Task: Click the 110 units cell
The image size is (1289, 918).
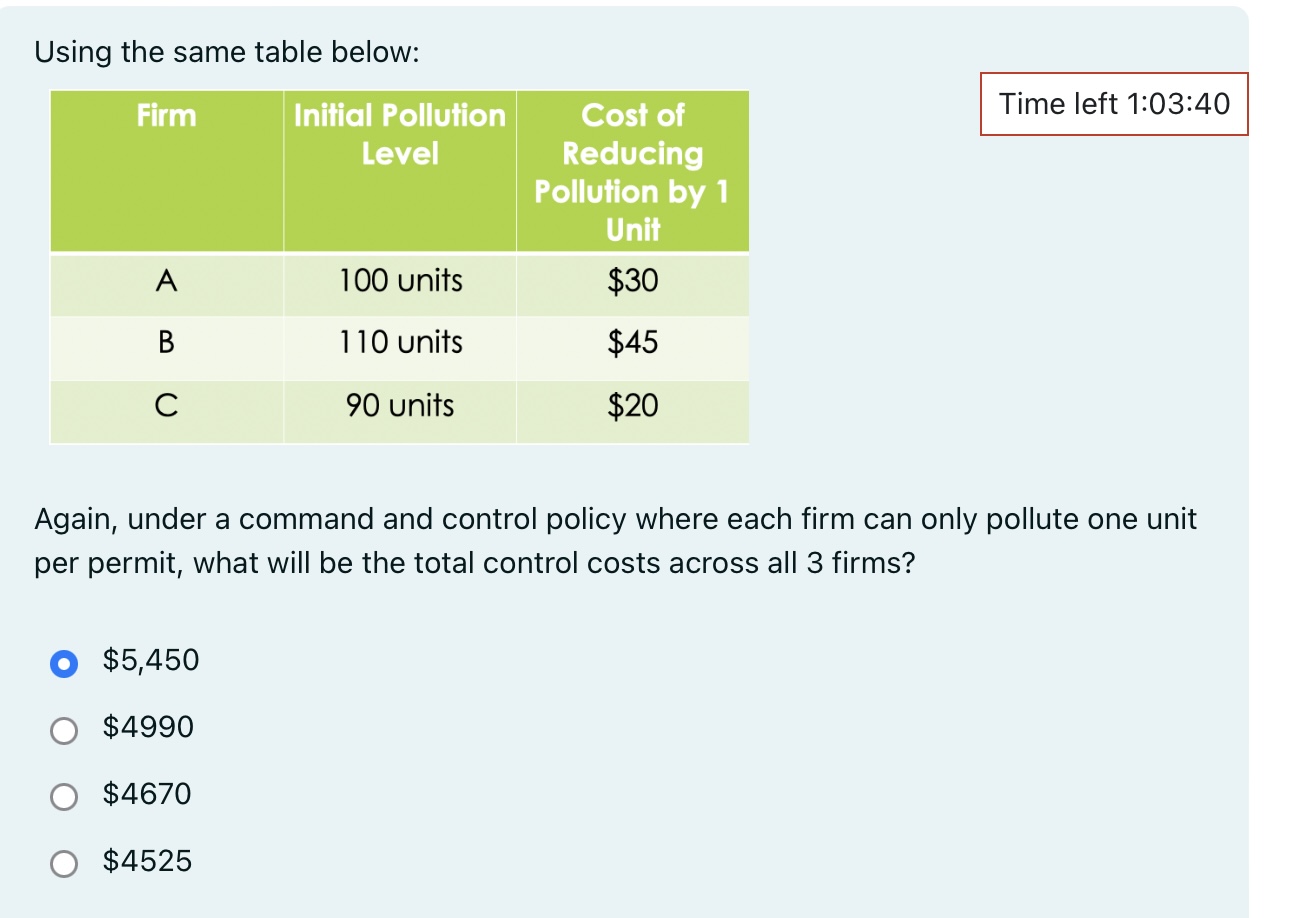Action: pyautogui.click(x=399, y=343)
